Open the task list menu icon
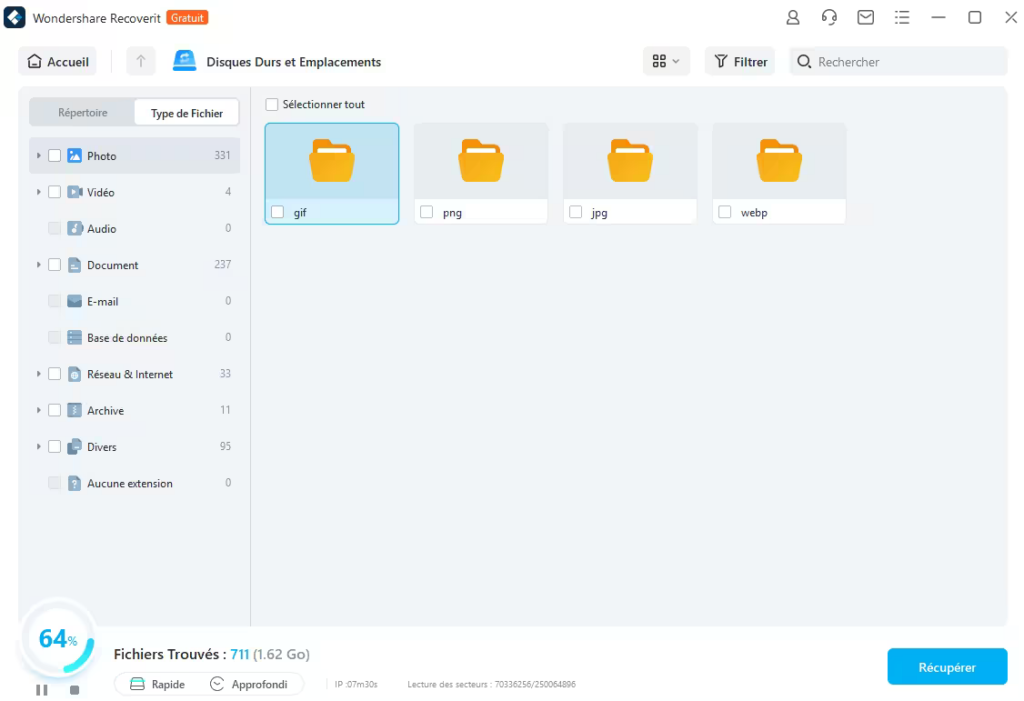Screen dimensions: 1024x701 click(902, 18)
